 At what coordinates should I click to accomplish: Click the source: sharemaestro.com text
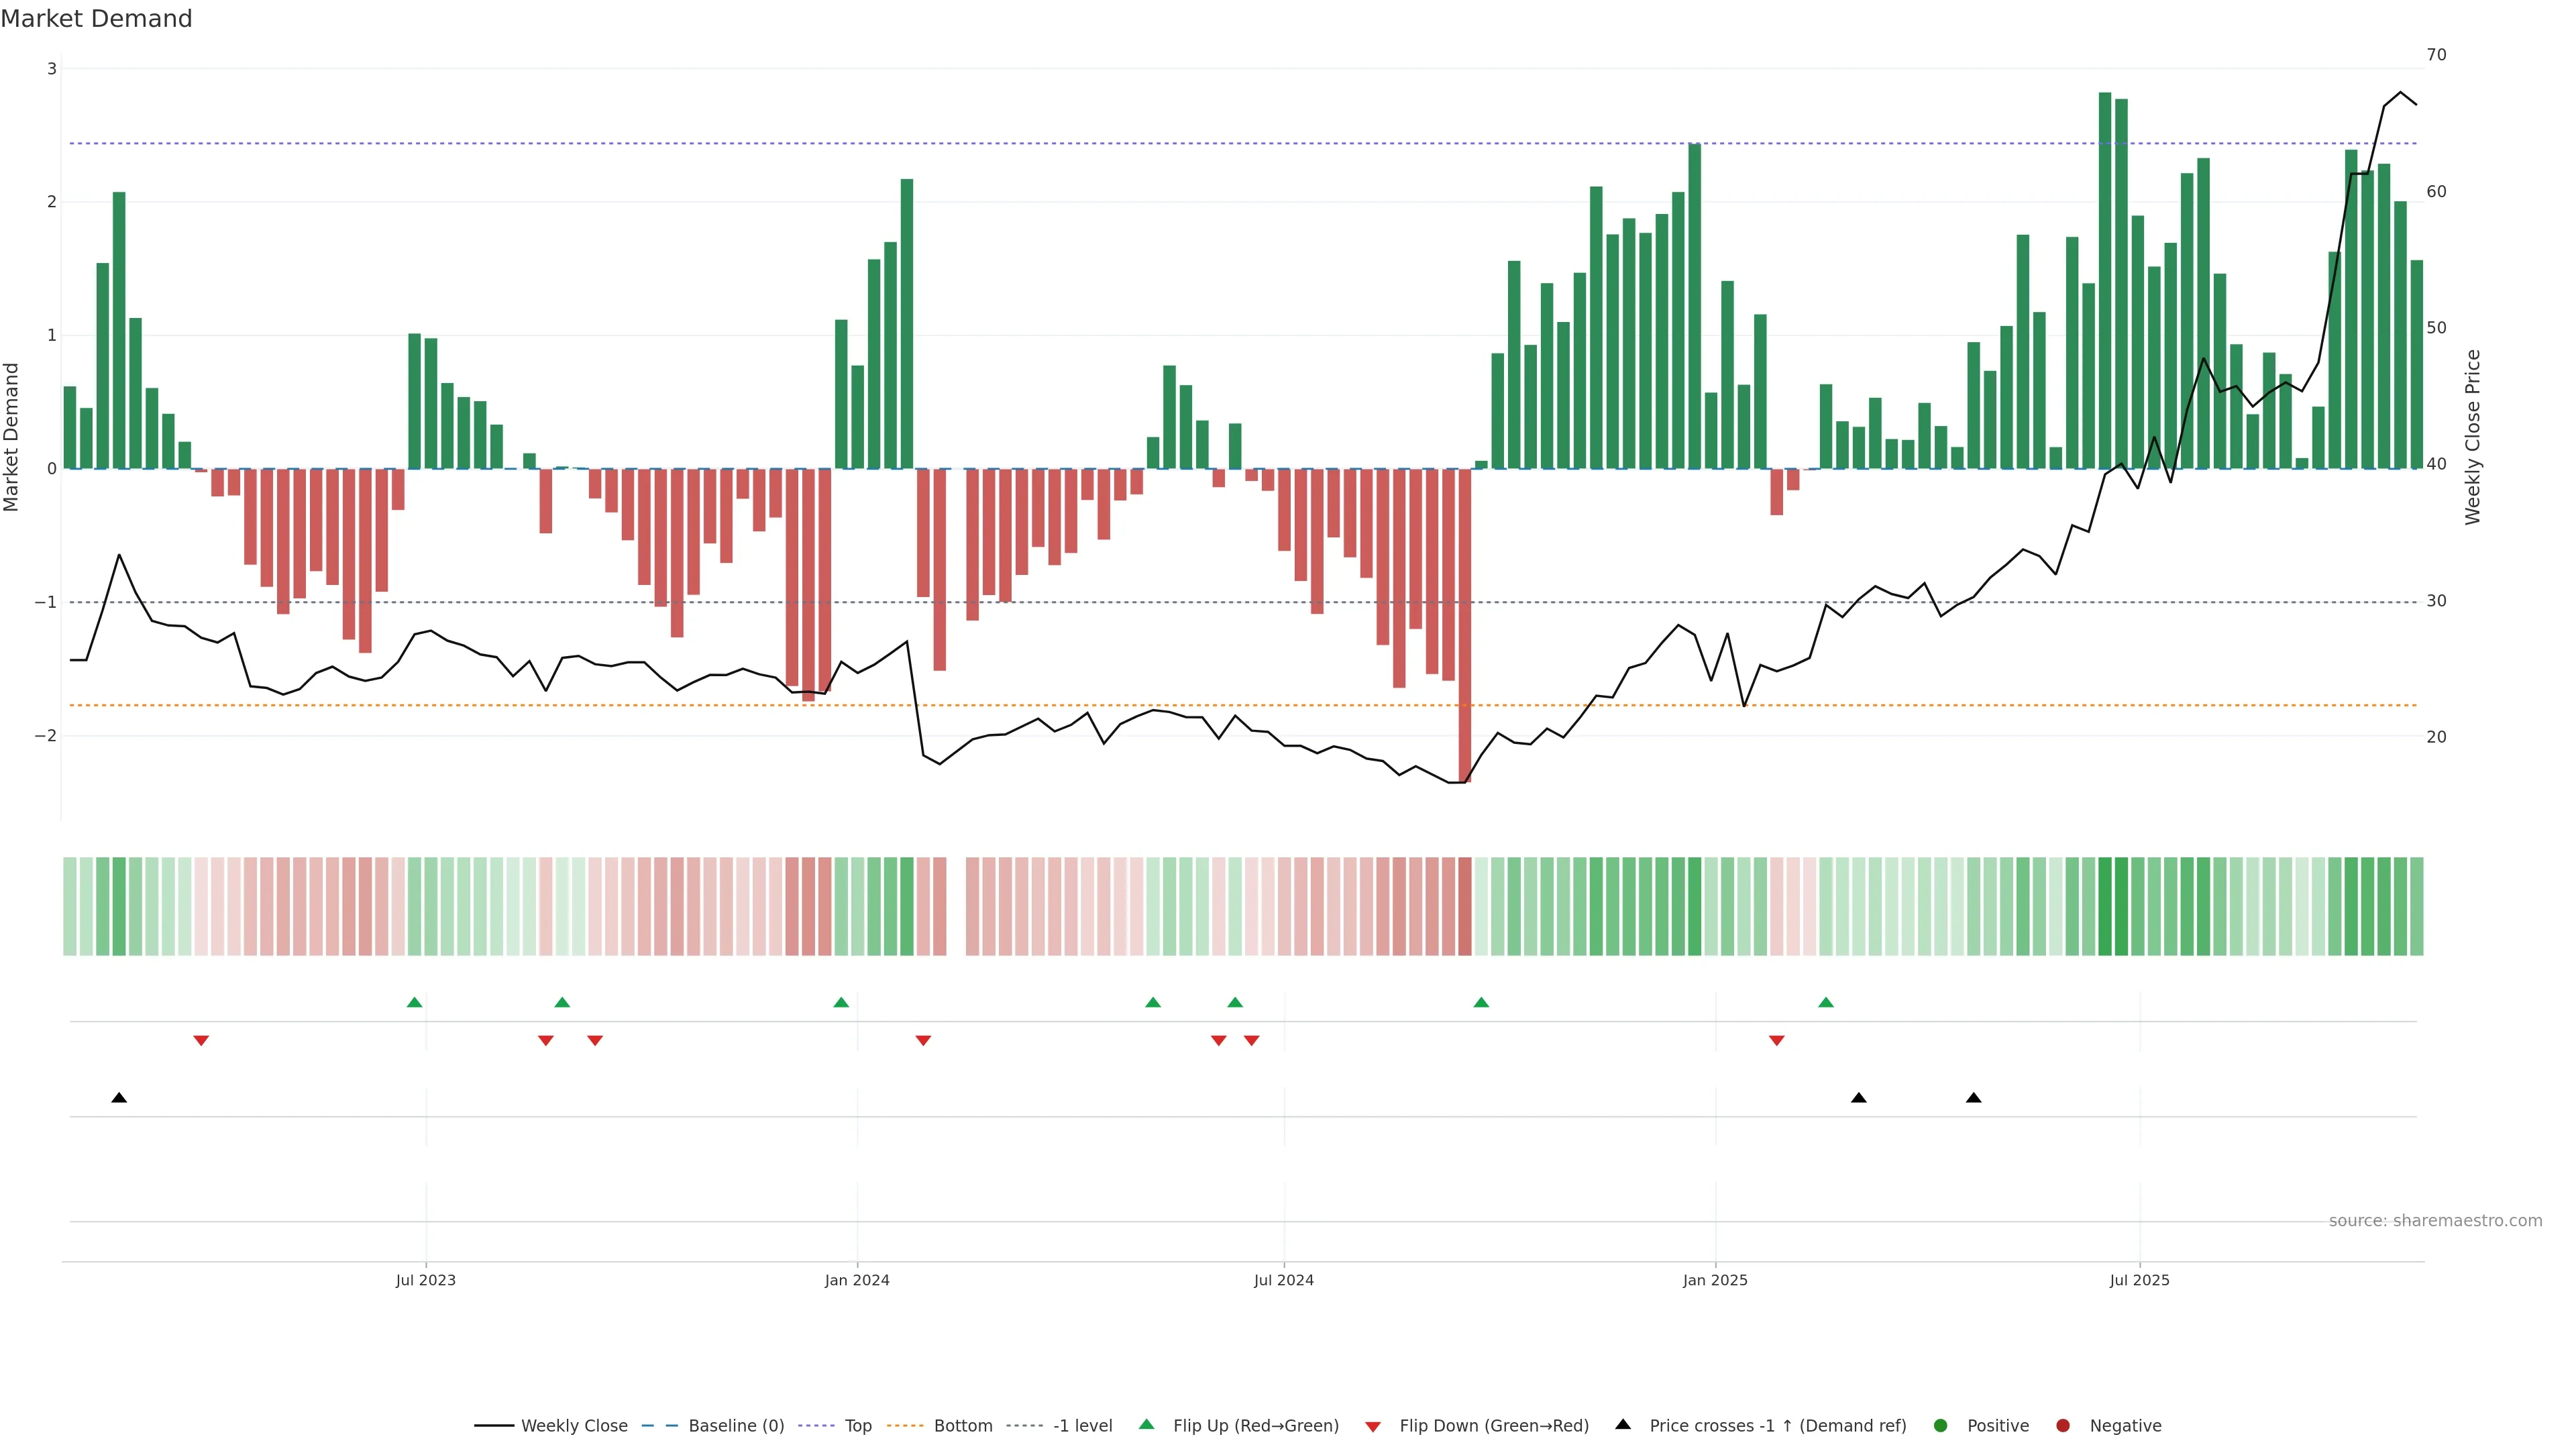(2435, 1221)
